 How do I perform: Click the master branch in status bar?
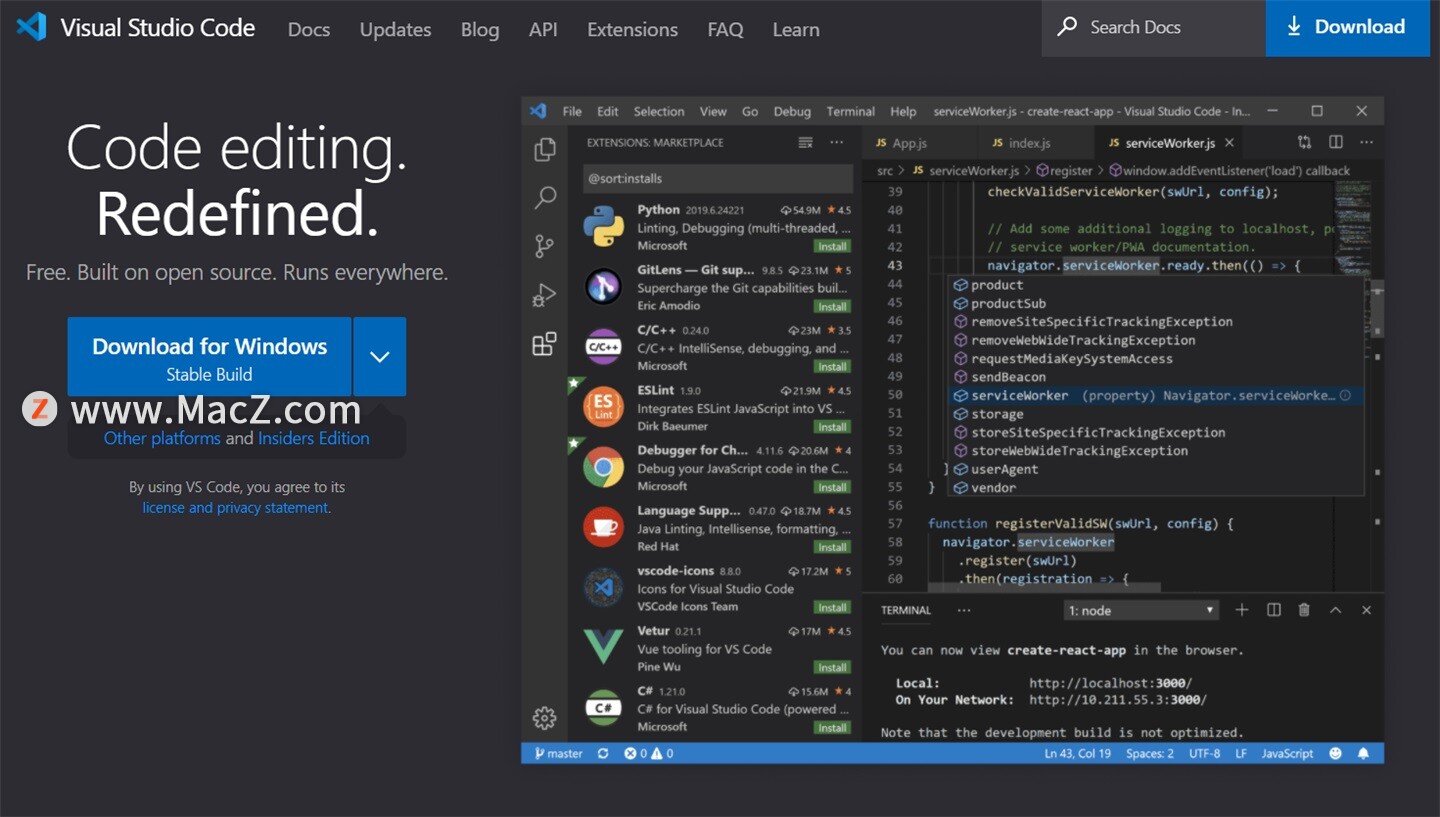(559, 753)
